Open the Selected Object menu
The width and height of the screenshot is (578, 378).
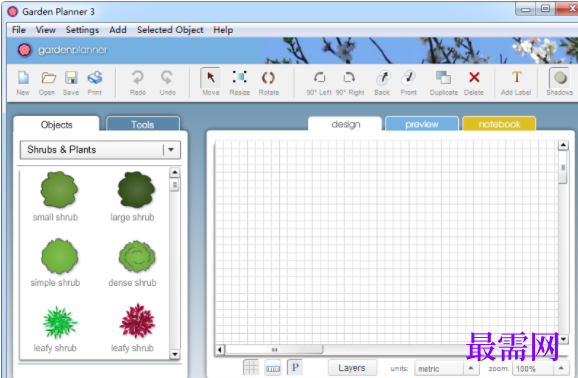(170, 30)
